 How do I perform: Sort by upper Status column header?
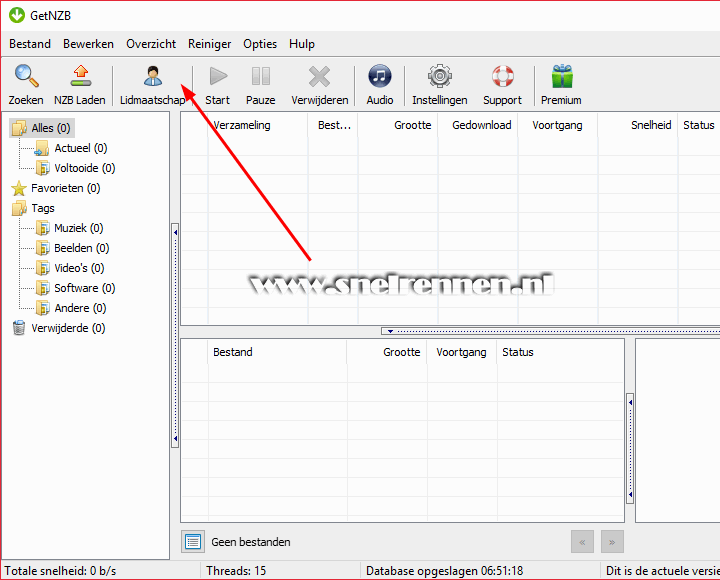pos(698,125)
